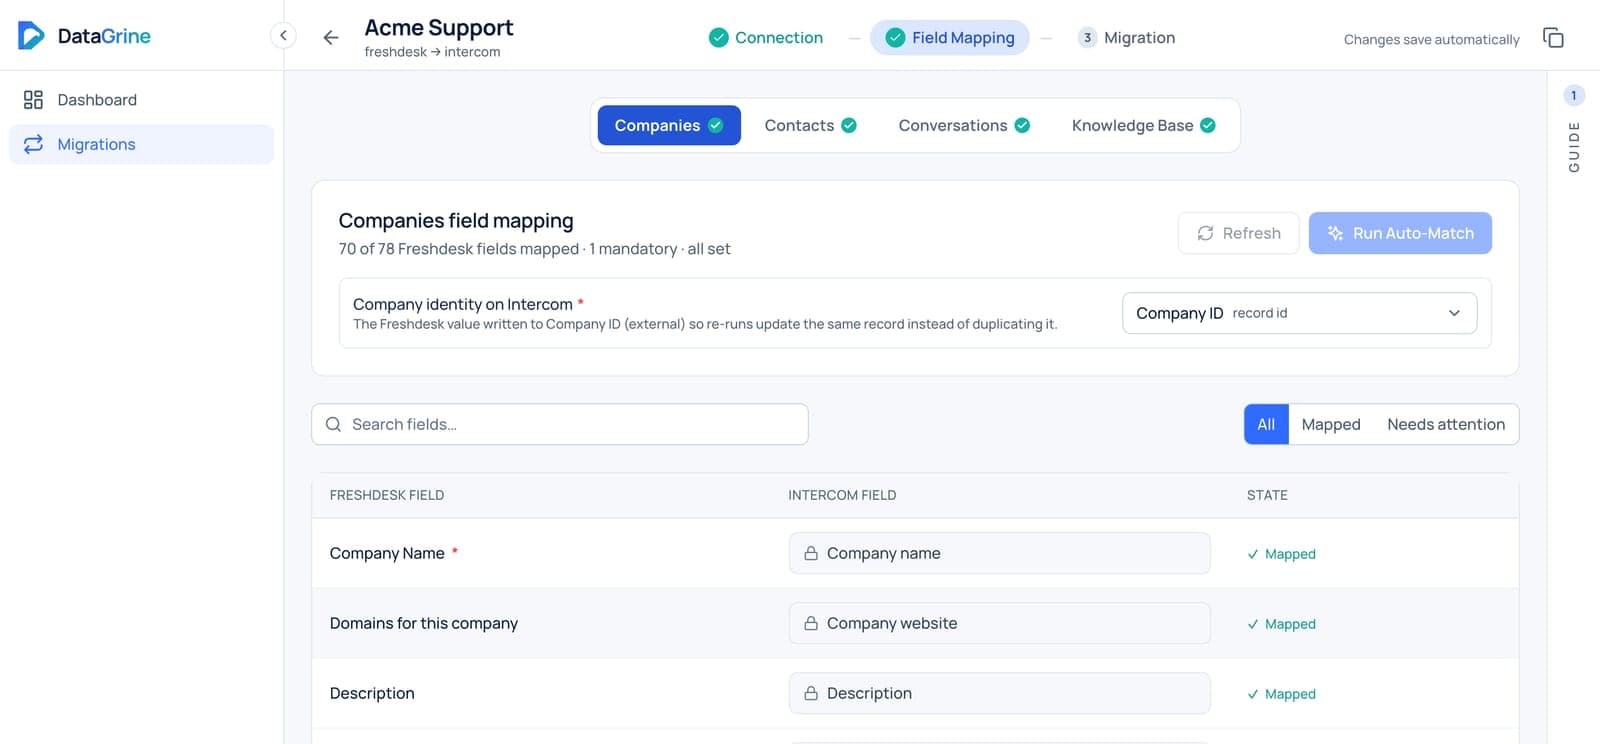Click the "STATE" column header
Screen dimensions: 1600x744
pyautogui.click(x=1267, y=495)
